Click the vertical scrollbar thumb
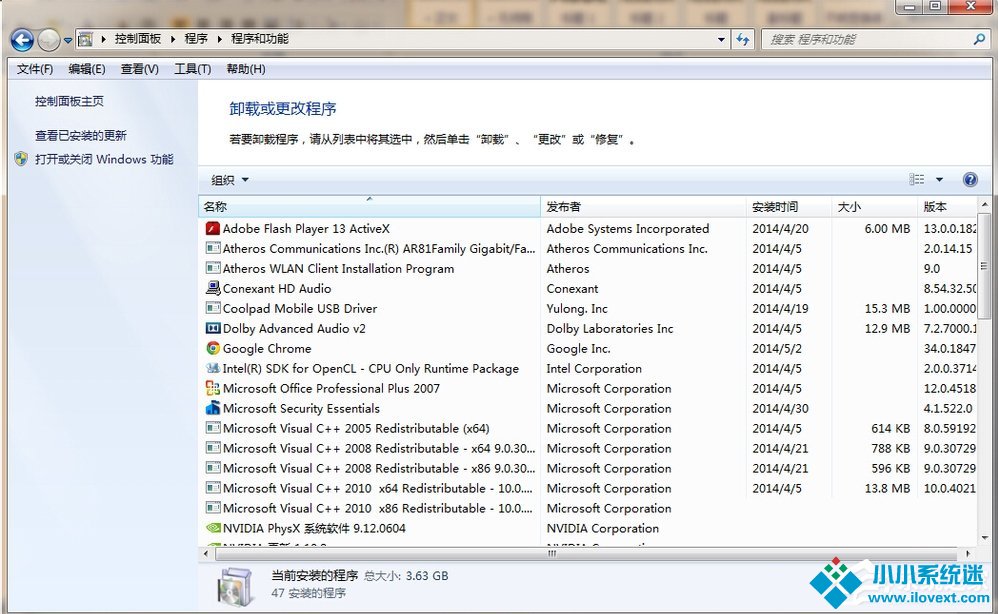This screenshot has height=614, width=998. pos(984,266)
